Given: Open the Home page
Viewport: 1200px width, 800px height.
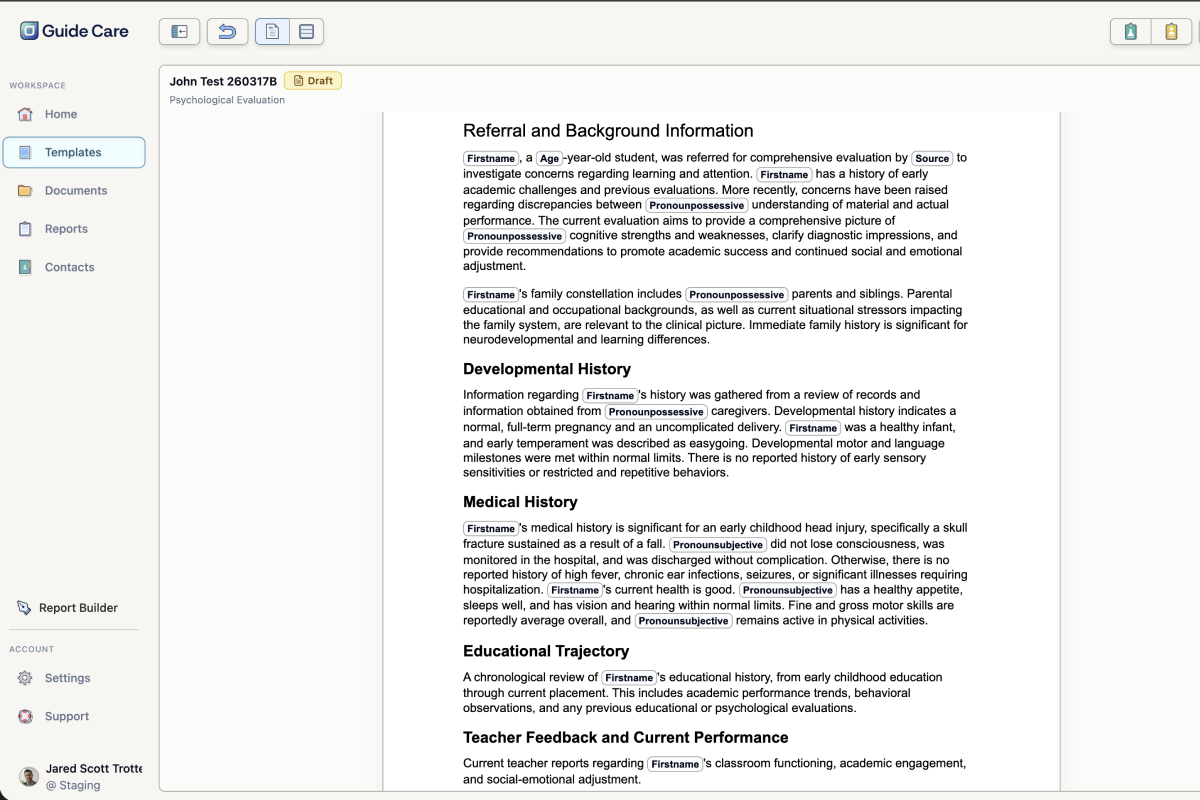Looking at the screenshot, I should coord(74,114).
